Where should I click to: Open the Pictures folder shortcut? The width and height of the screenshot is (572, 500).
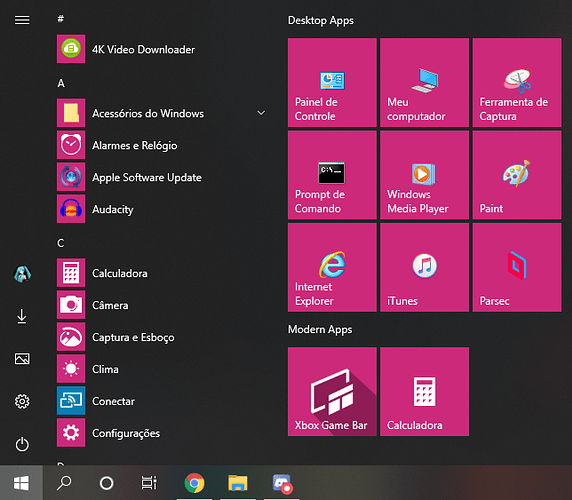coord(22,359)
